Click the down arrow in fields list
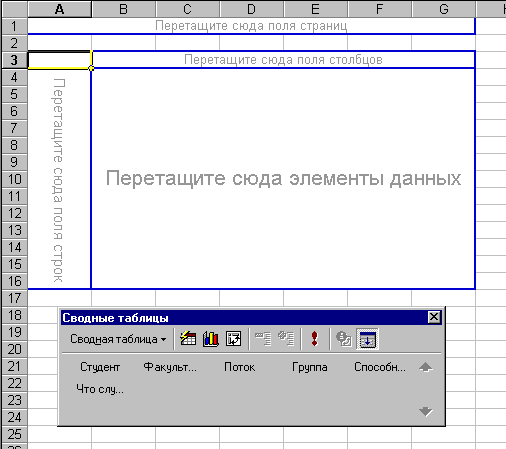 tap(426, 411)
